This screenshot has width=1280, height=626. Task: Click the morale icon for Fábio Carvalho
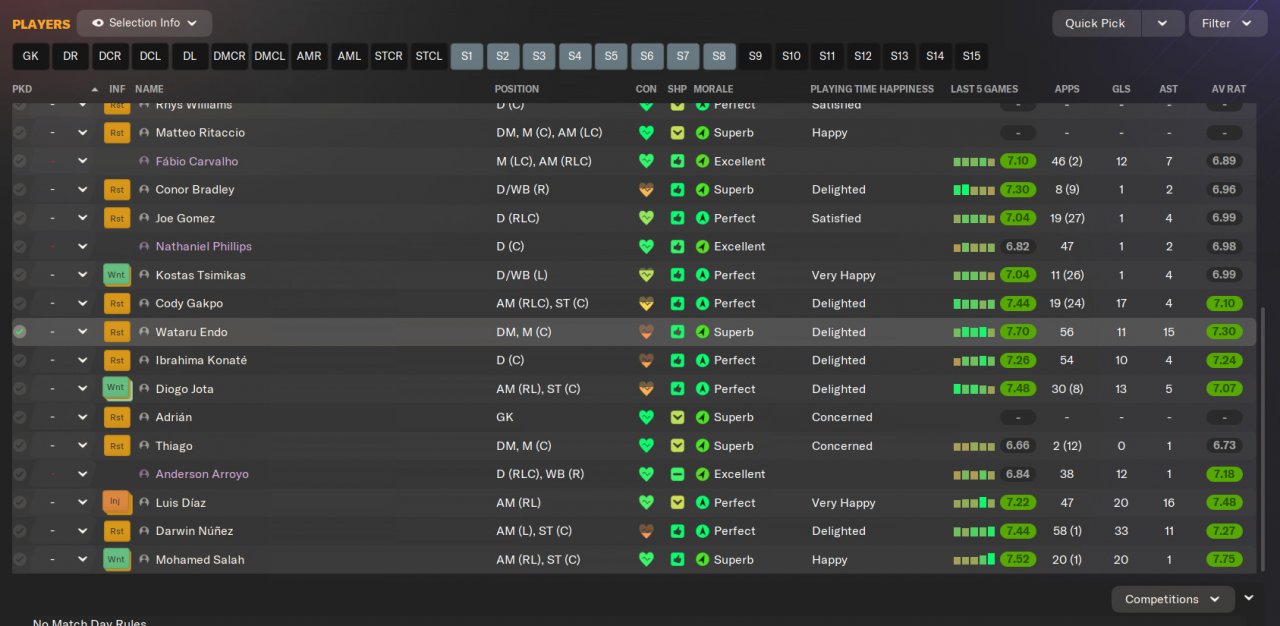[702, 161]
